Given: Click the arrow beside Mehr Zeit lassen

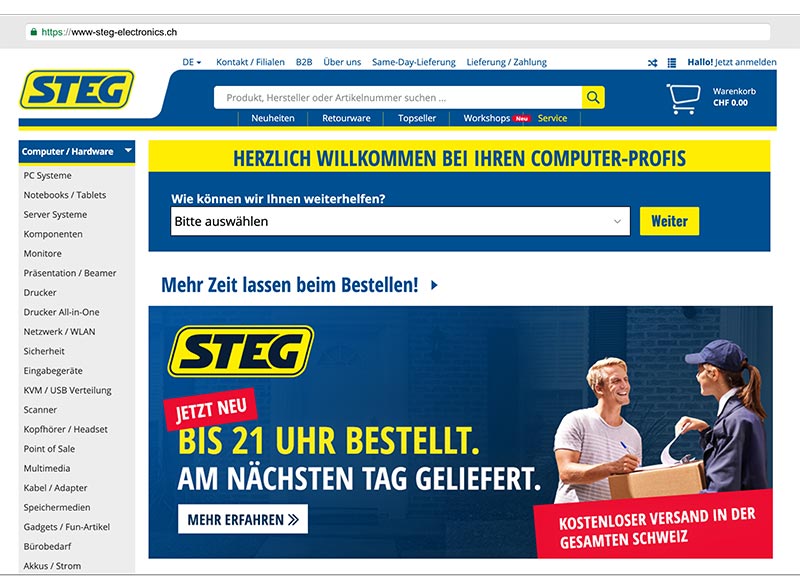Looking at the screenshot, I should 434,285.
